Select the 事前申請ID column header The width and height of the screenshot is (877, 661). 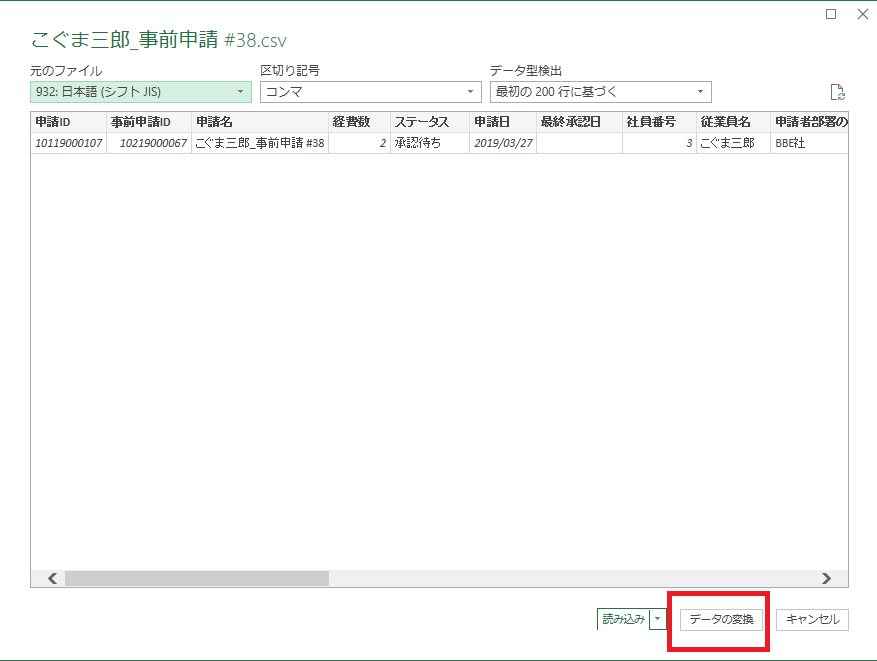click(x=149, y=122)
